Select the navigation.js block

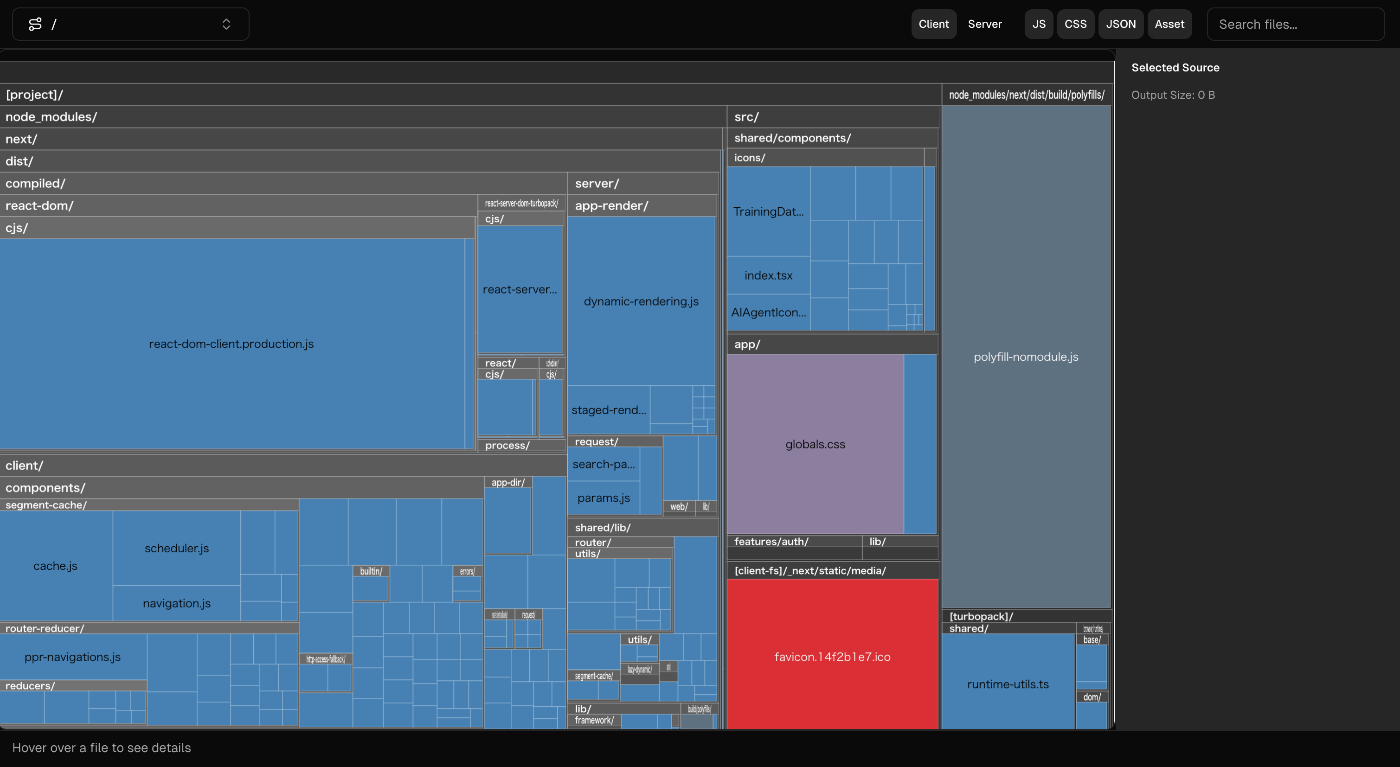point(177,603)
